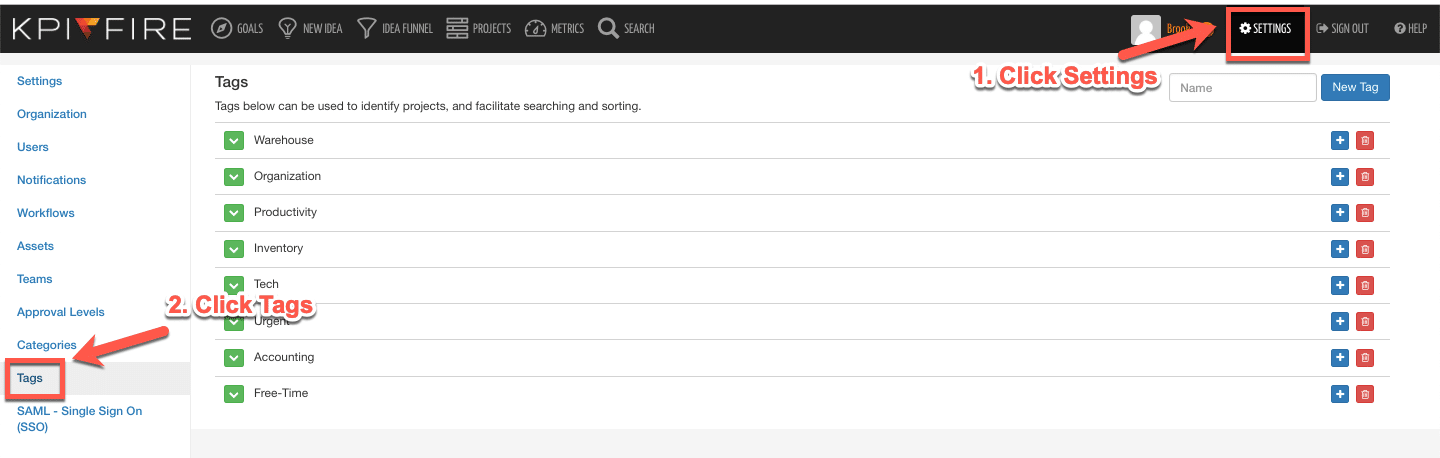Click Sign Out in the top bar
1440x458 pixels.
click(x=1342, y=29)
